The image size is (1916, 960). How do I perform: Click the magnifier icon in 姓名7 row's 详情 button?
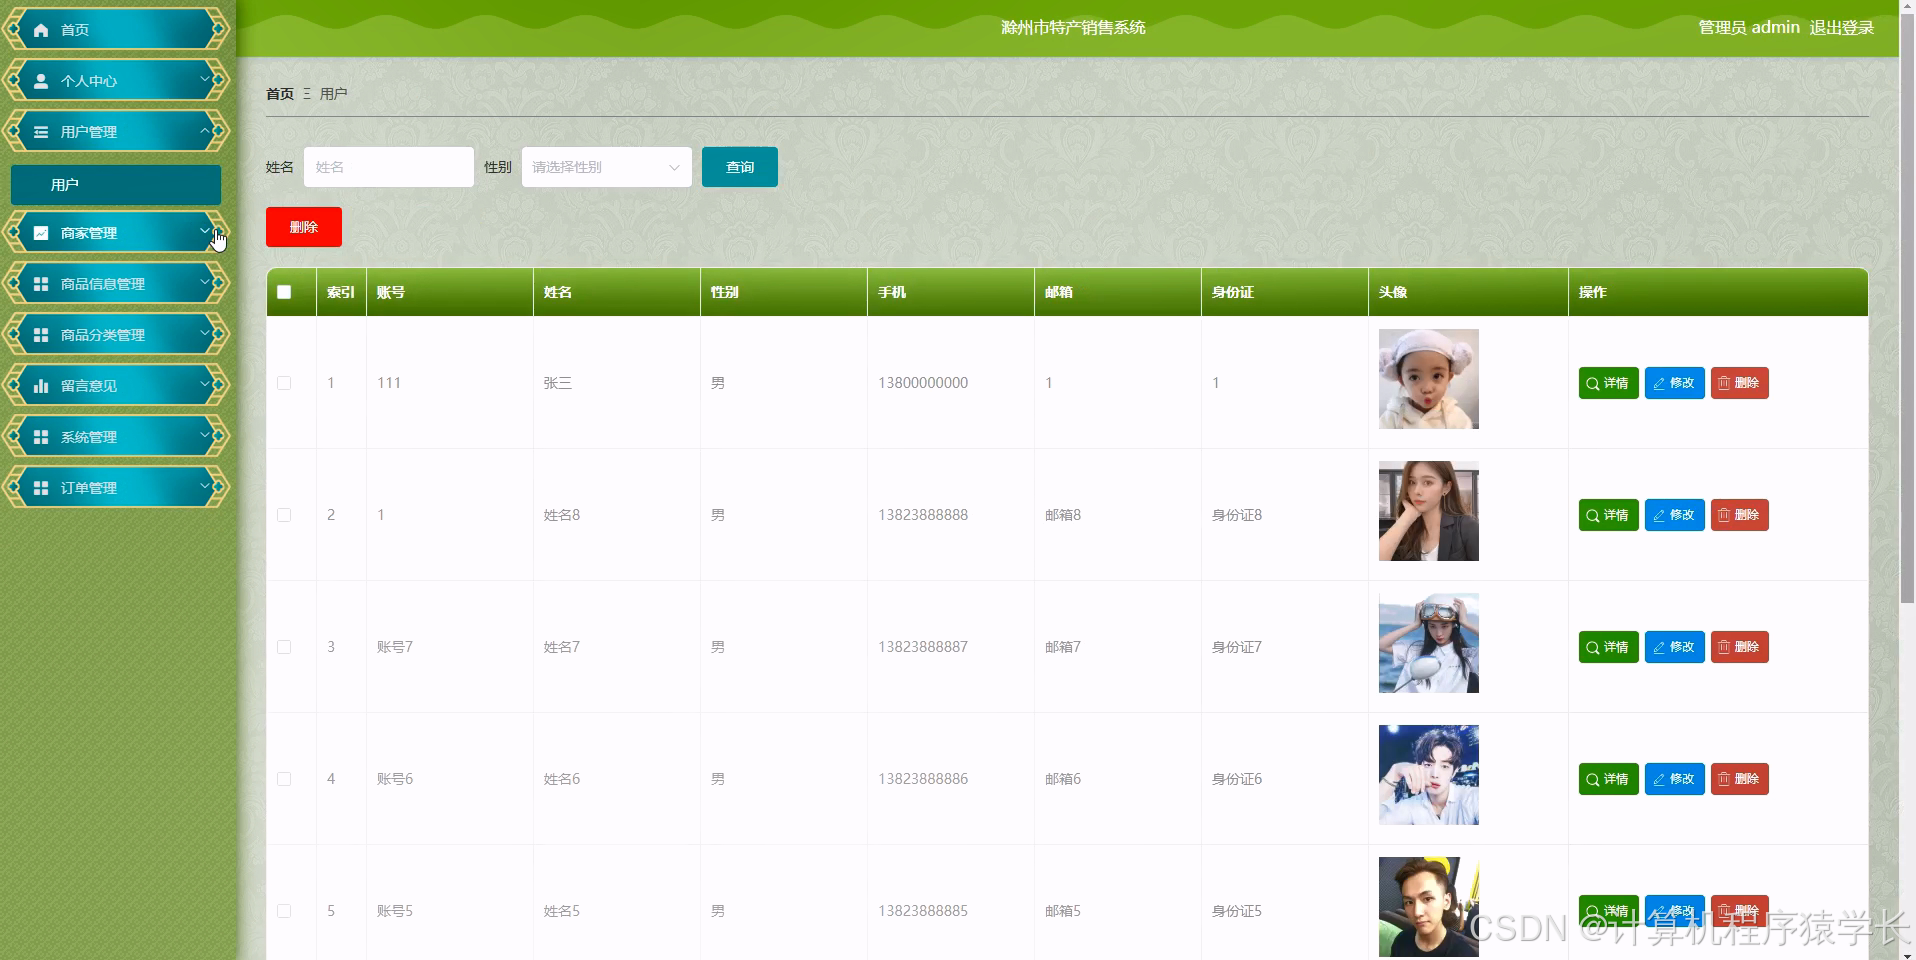coord(1593,647)
